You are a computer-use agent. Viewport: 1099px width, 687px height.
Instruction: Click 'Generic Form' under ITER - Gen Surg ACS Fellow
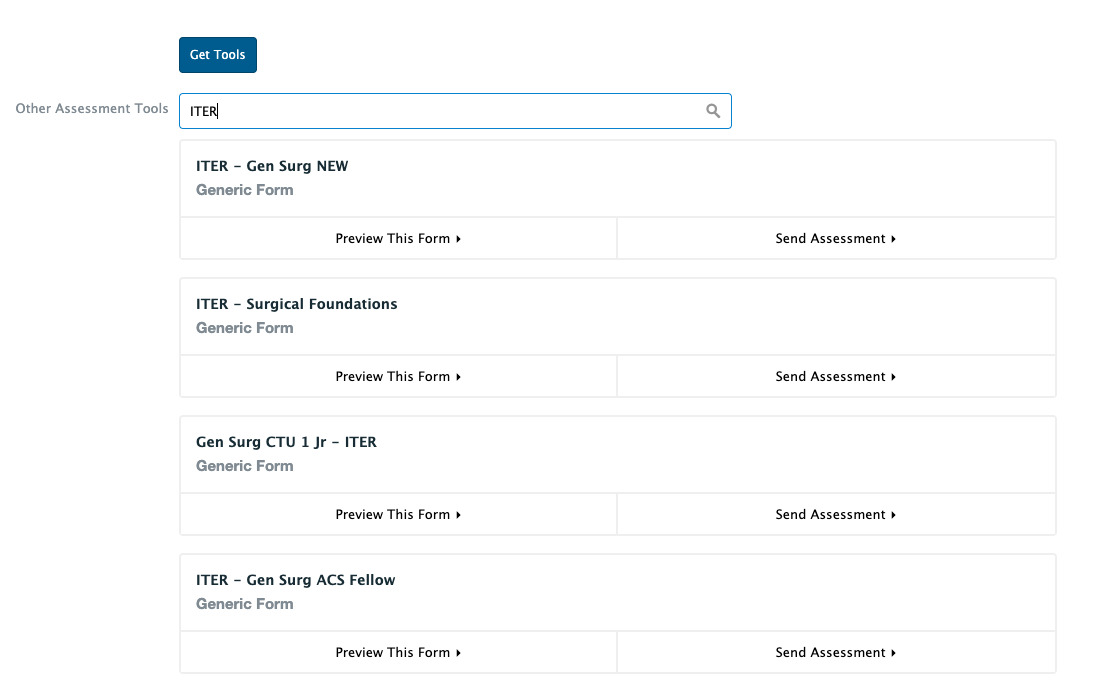(x=245, y=604)
